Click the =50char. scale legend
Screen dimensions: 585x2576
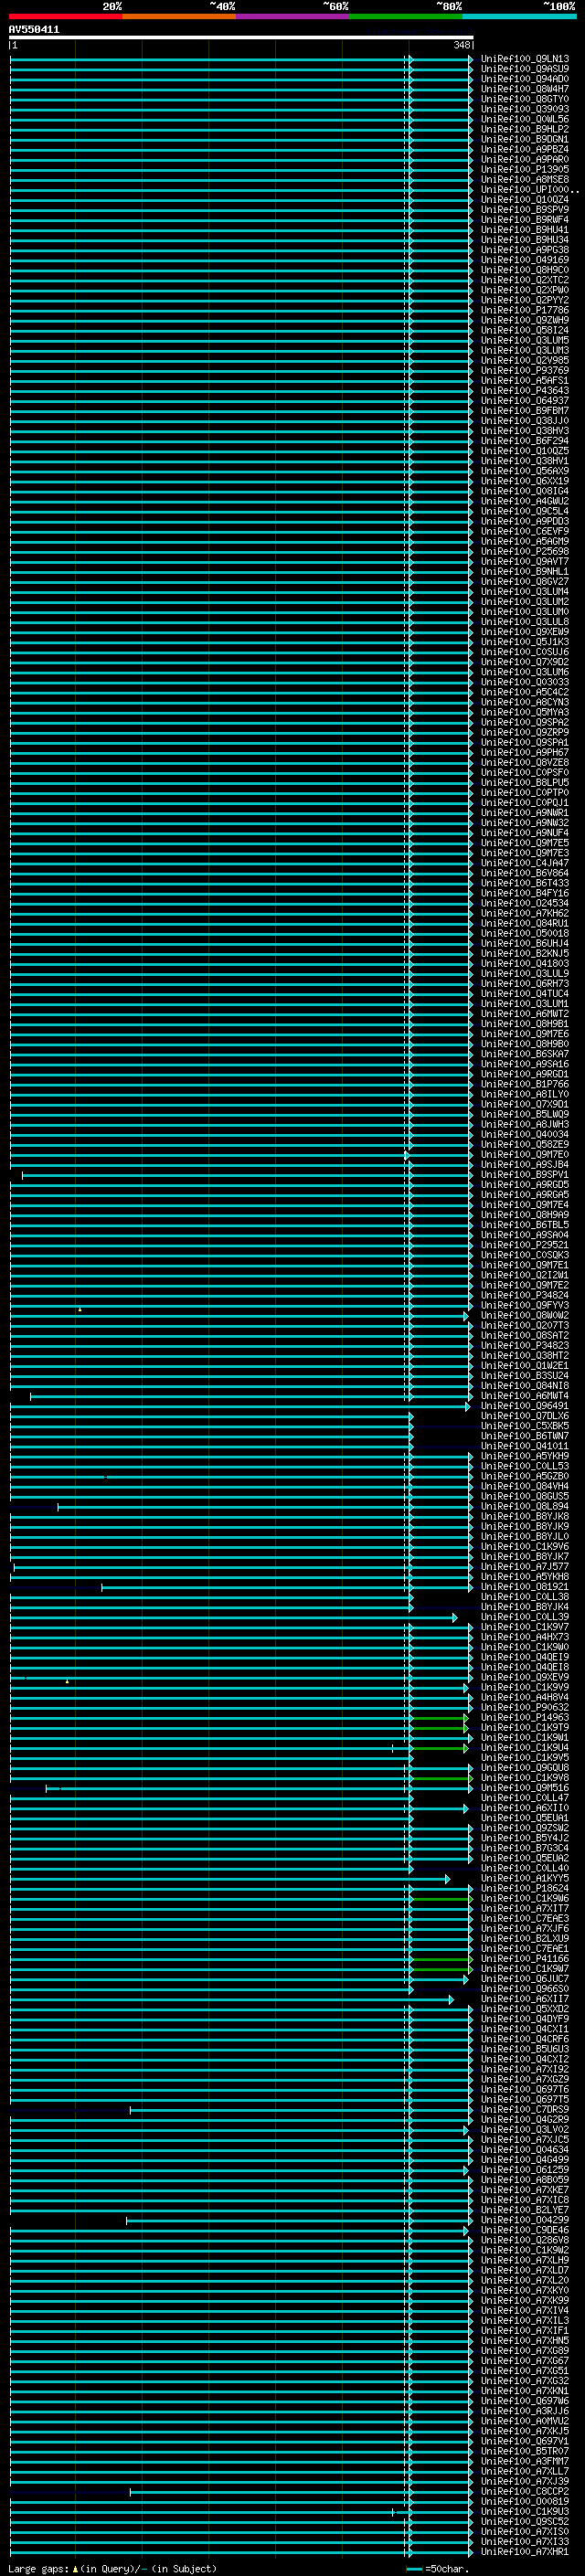tap(439, 2568)
